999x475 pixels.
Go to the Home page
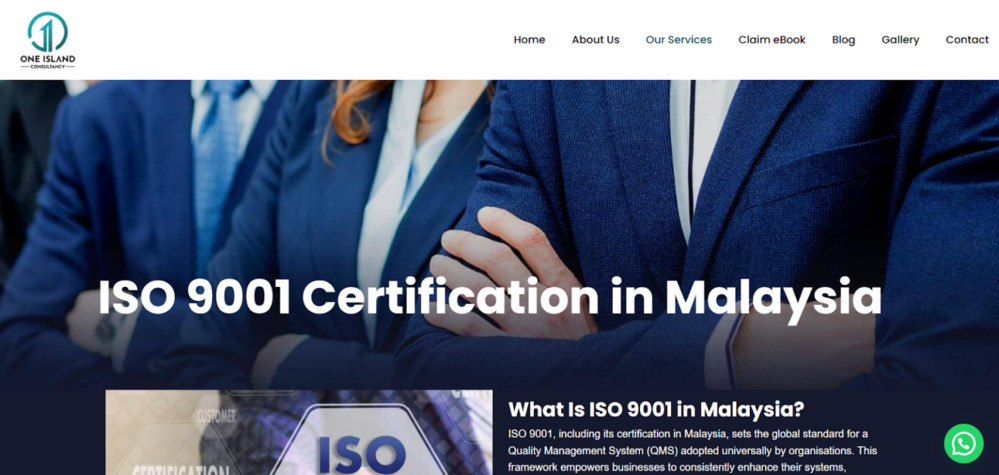pyautogui.click(x=529, y=39)
